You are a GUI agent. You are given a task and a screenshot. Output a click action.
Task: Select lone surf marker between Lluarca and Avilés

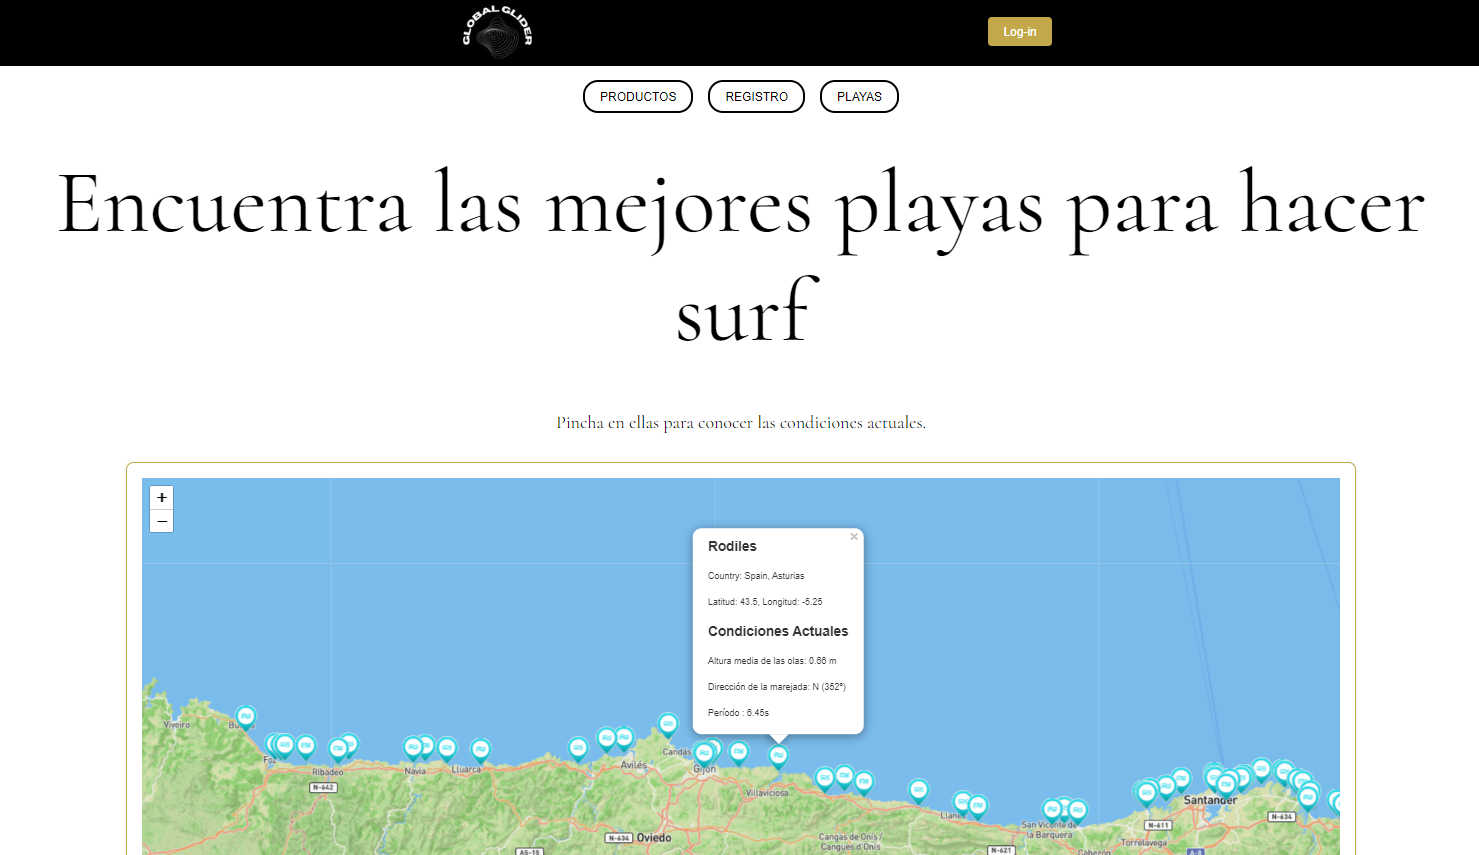point(578,748)
